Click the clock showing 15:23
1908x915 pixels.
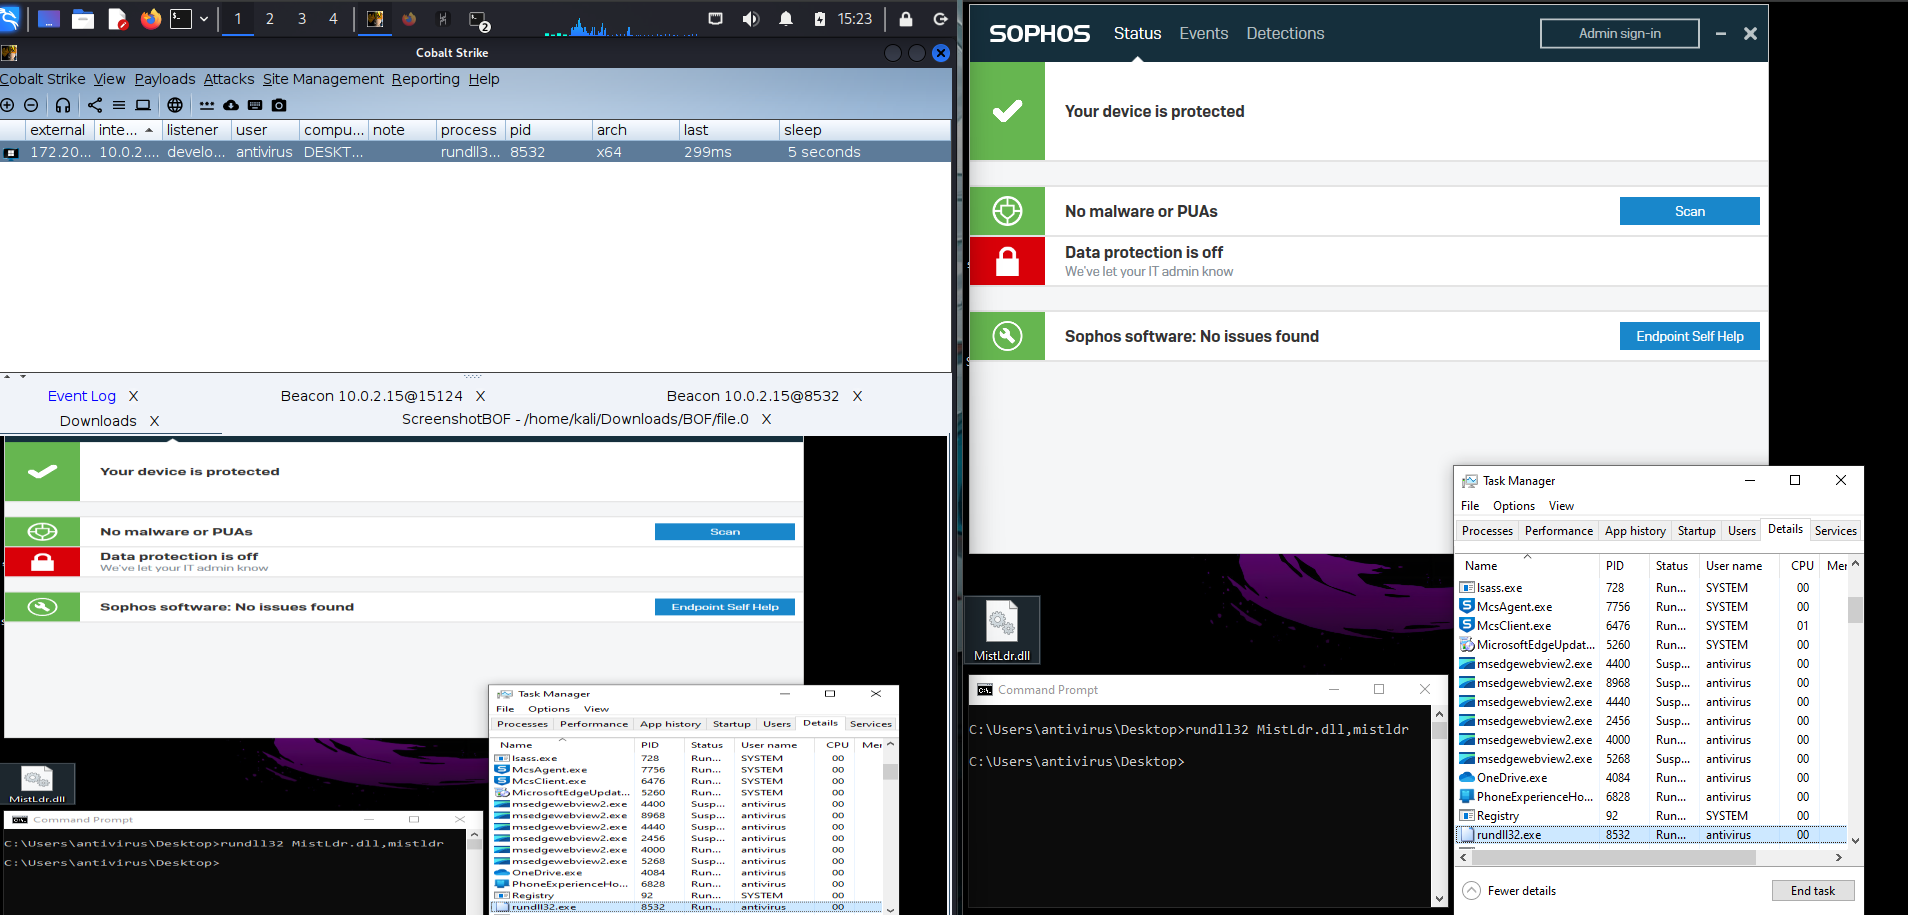point(854,18)
